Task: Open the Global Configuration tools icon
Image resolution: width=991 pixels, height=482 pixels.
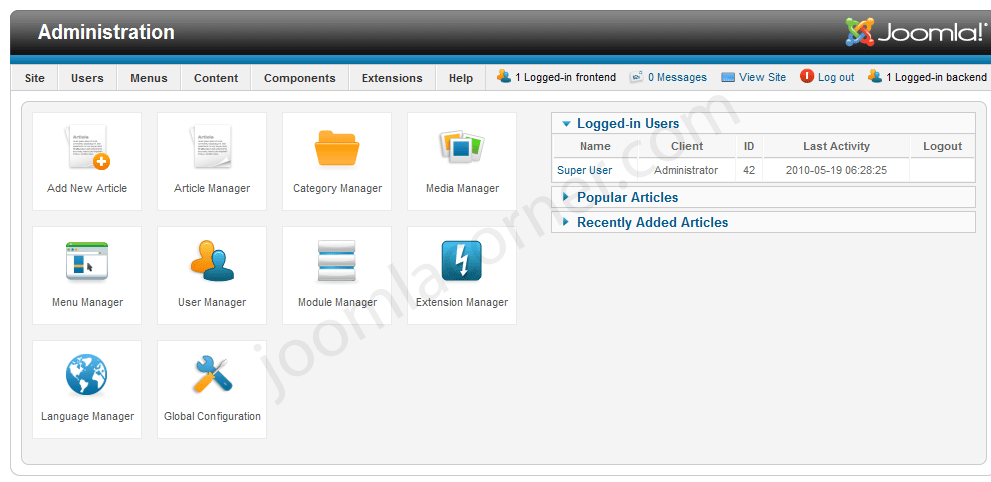Action: [x=212, y=377]
